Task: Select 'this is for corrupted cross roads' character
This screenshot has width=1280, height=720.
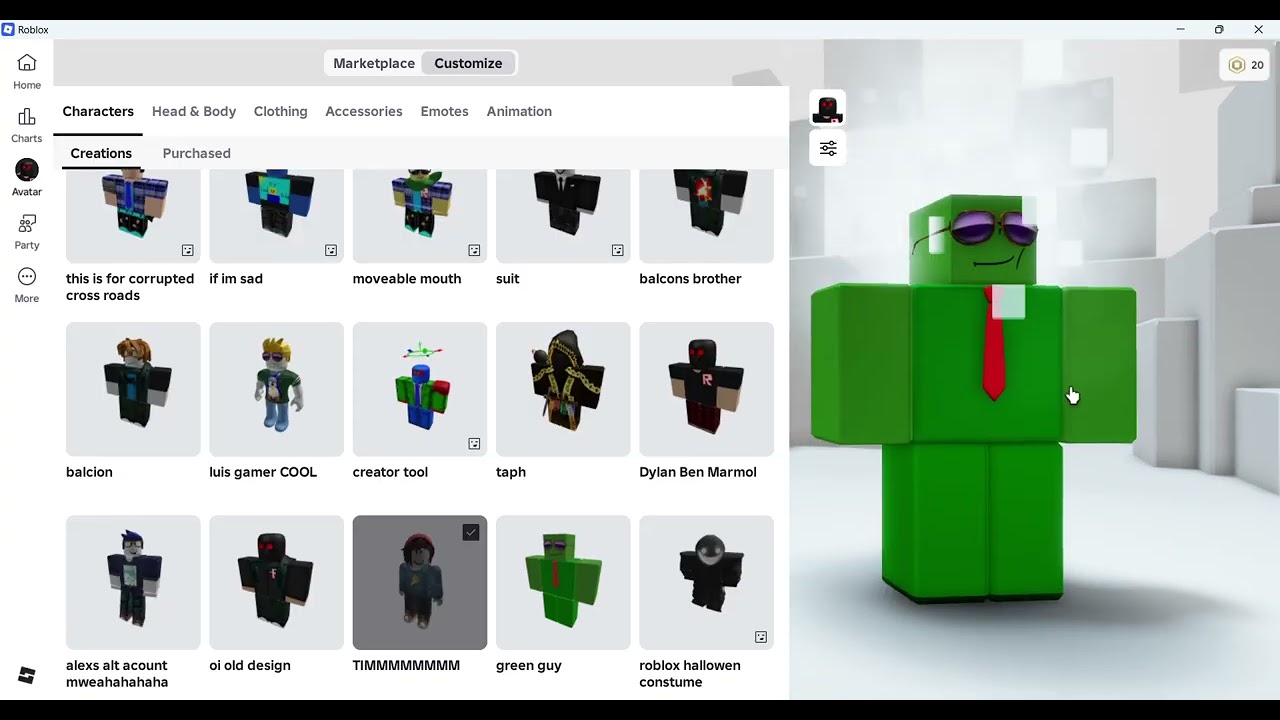Action: 133,216
